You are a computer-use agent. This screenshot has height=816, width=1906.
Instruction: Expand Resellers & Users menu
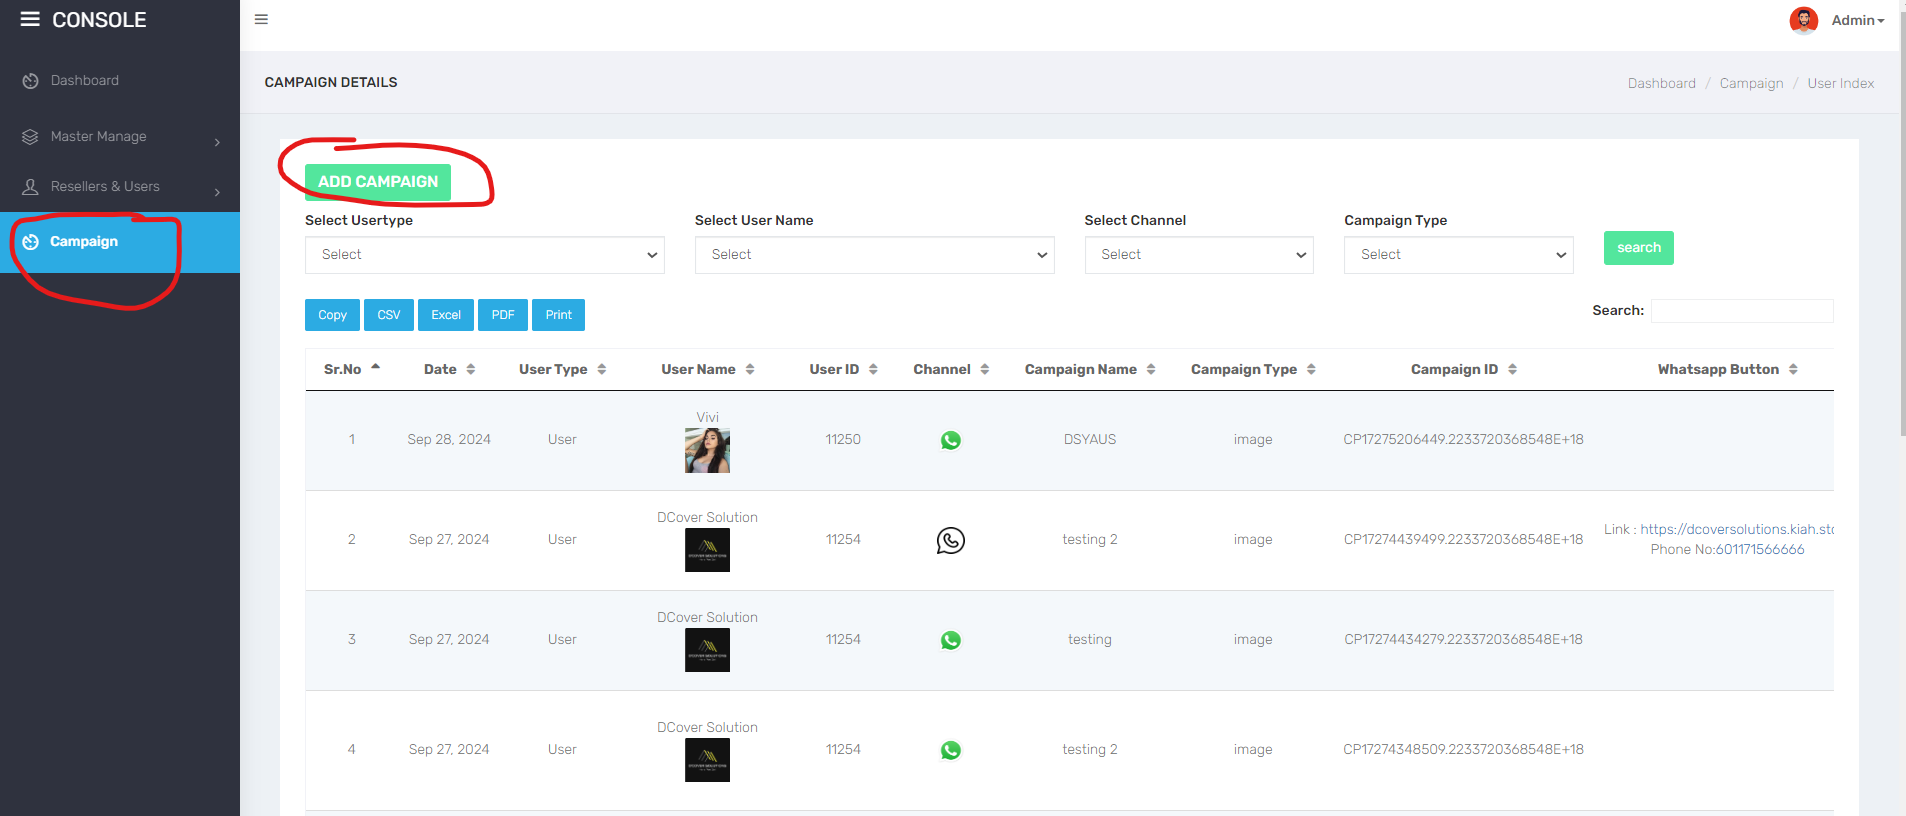click(120, 187)
